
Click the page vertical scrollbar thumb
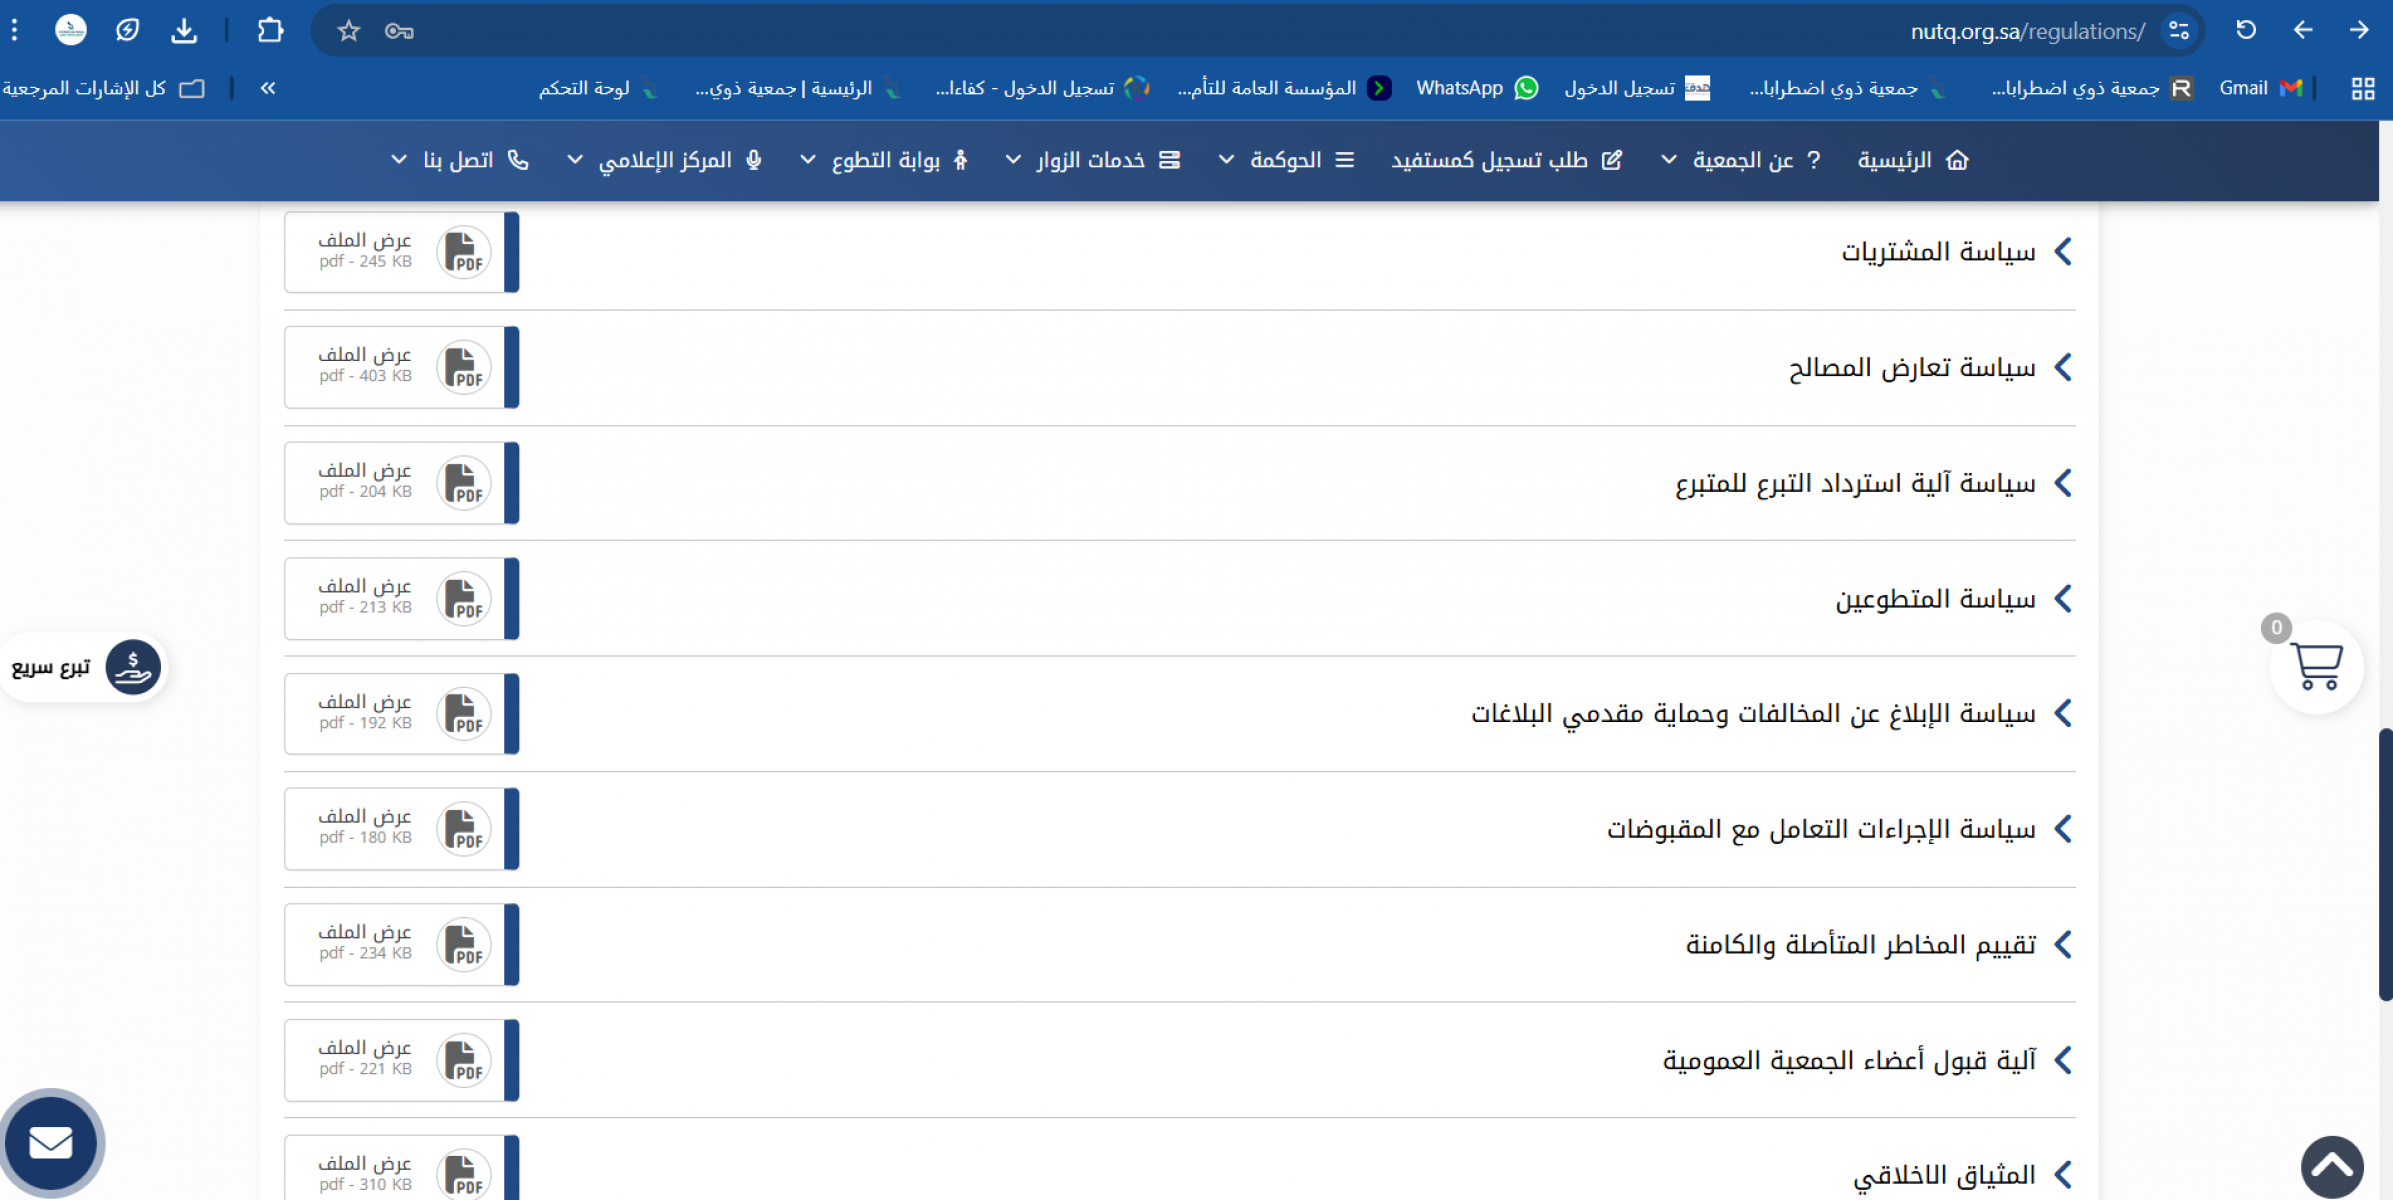pos(2385,865)
